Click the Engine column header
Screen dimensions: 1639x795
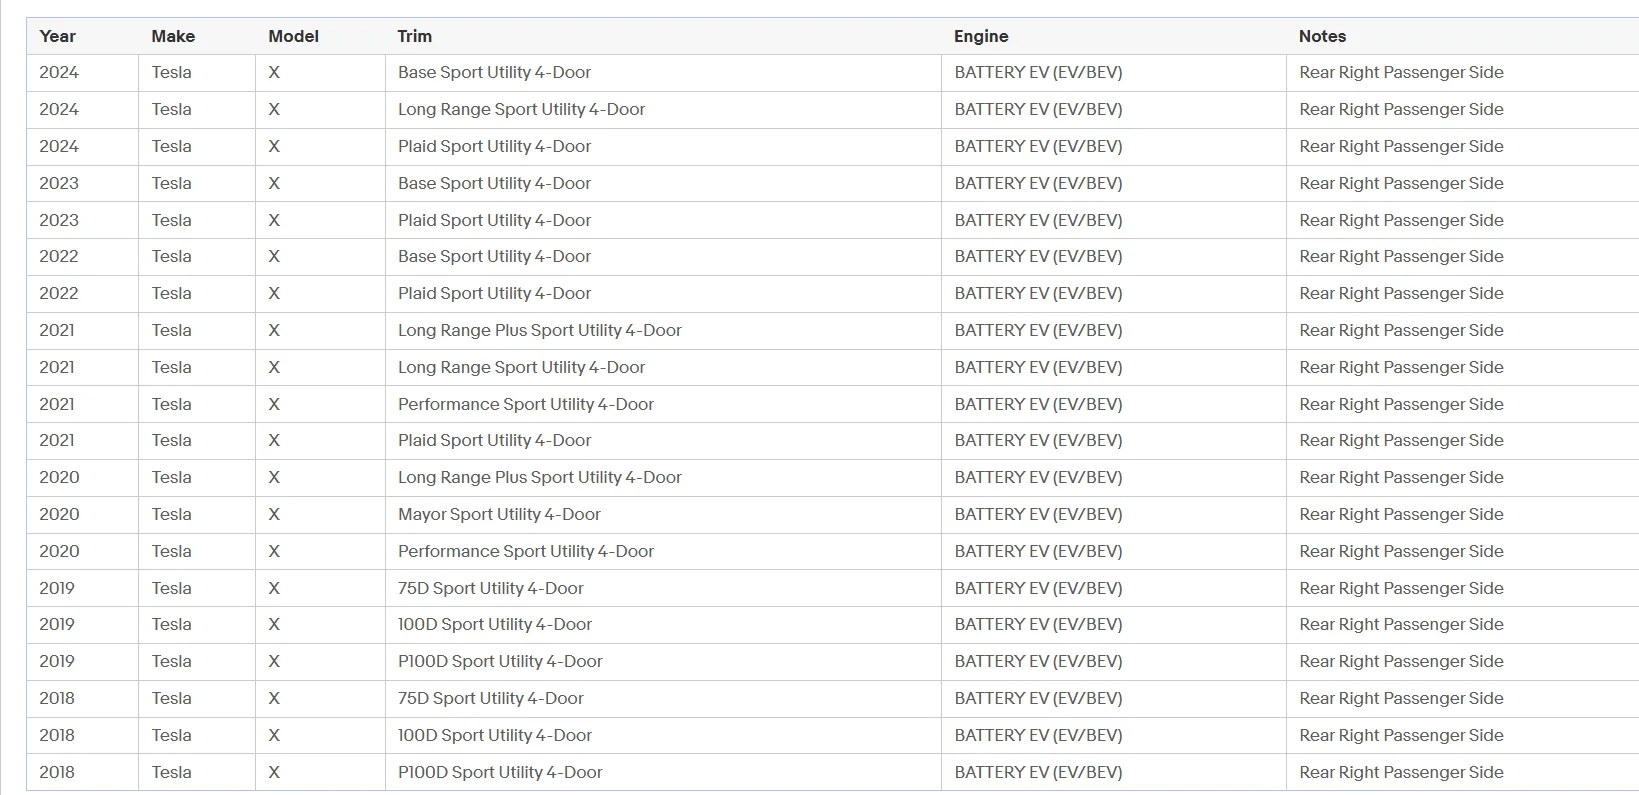click(981, 36)
